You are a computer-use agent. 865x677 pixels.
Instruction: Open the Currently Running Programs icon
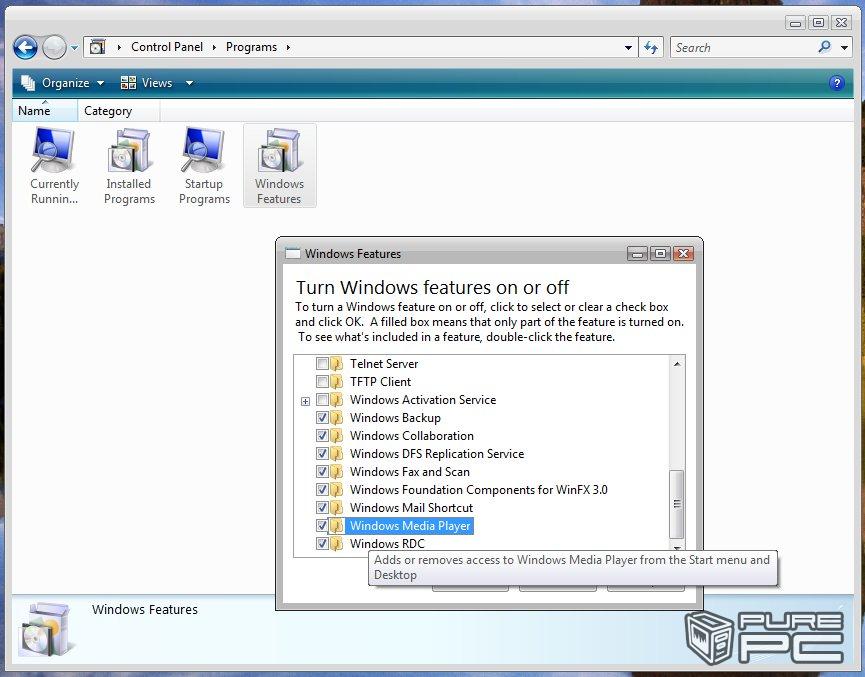[54, 166]
